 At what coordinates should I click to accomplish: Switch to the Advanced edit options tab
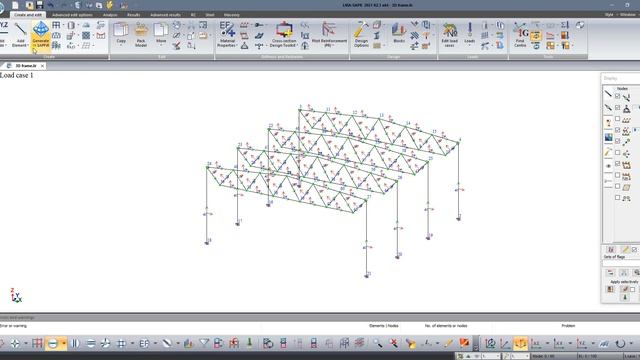click(72, 15)
